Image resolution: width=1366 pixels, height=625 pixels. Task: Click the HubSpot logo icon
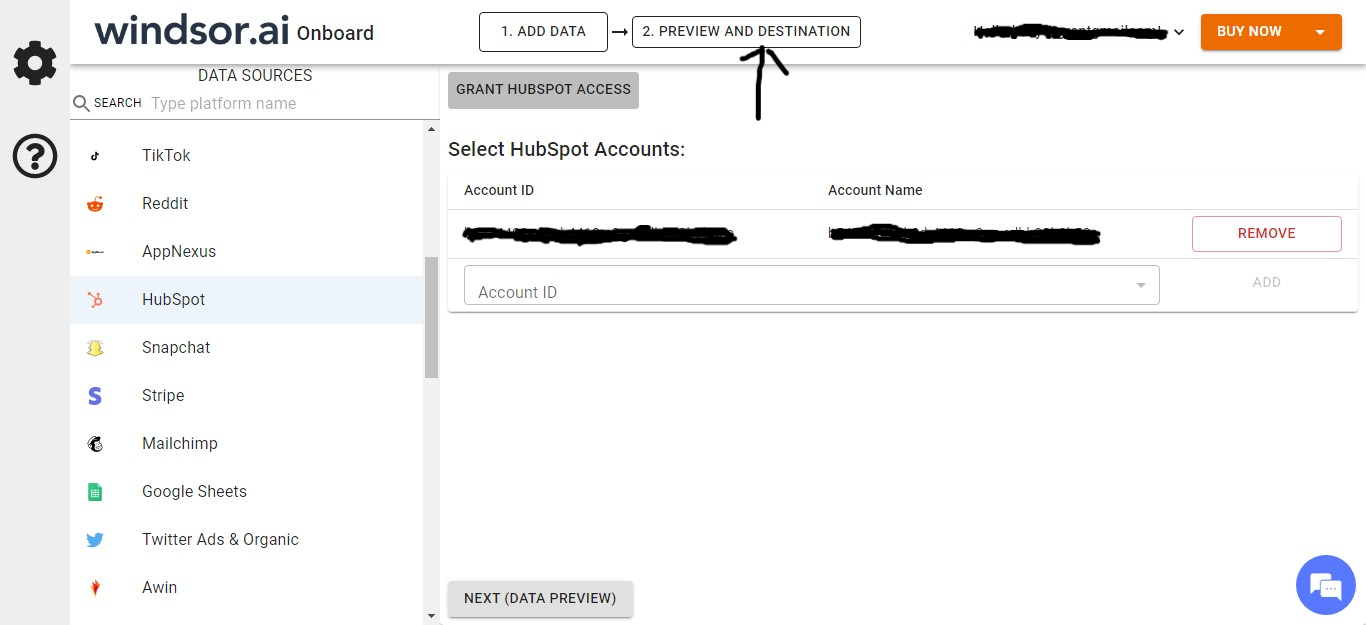click(x=95, y=300)
